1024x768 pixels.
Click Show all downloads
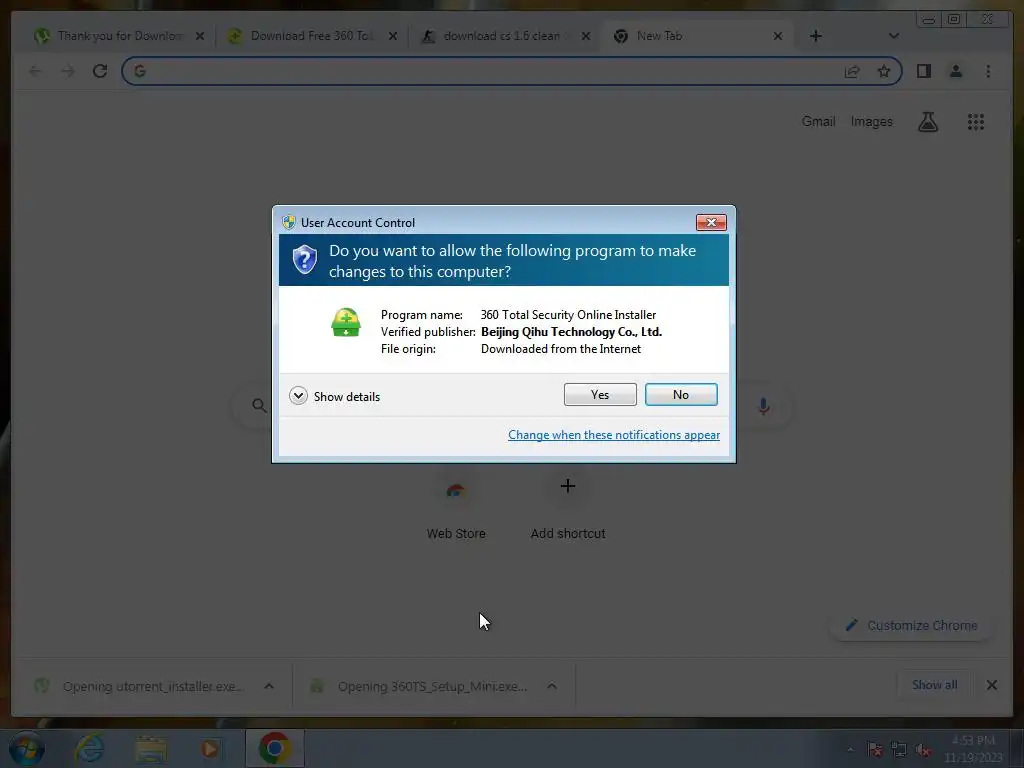click(x=935, y=684)
